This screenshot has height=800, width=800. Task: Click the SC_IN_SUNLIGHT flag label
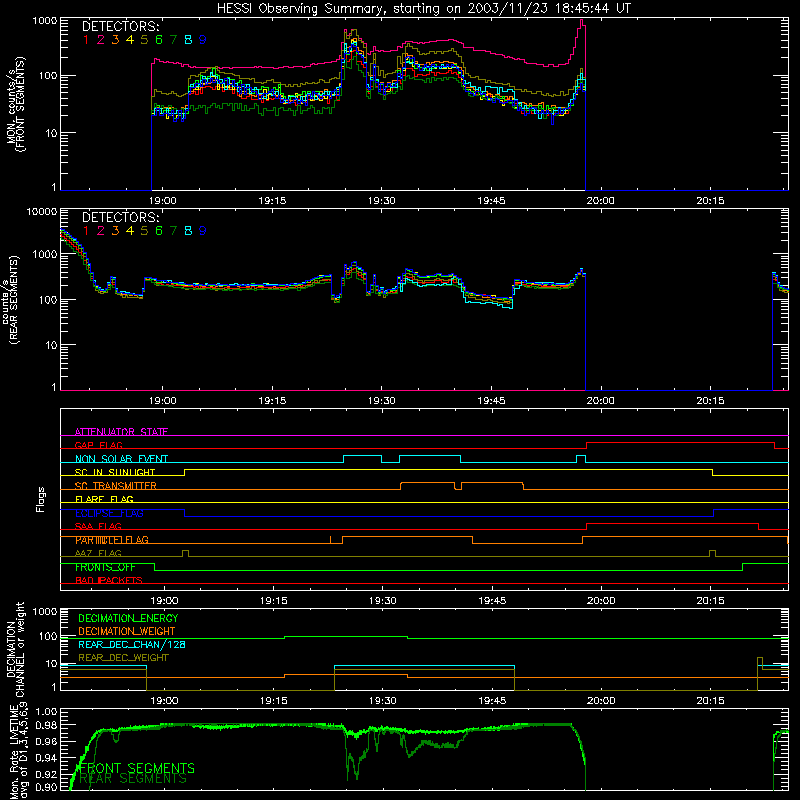[115, 472]
